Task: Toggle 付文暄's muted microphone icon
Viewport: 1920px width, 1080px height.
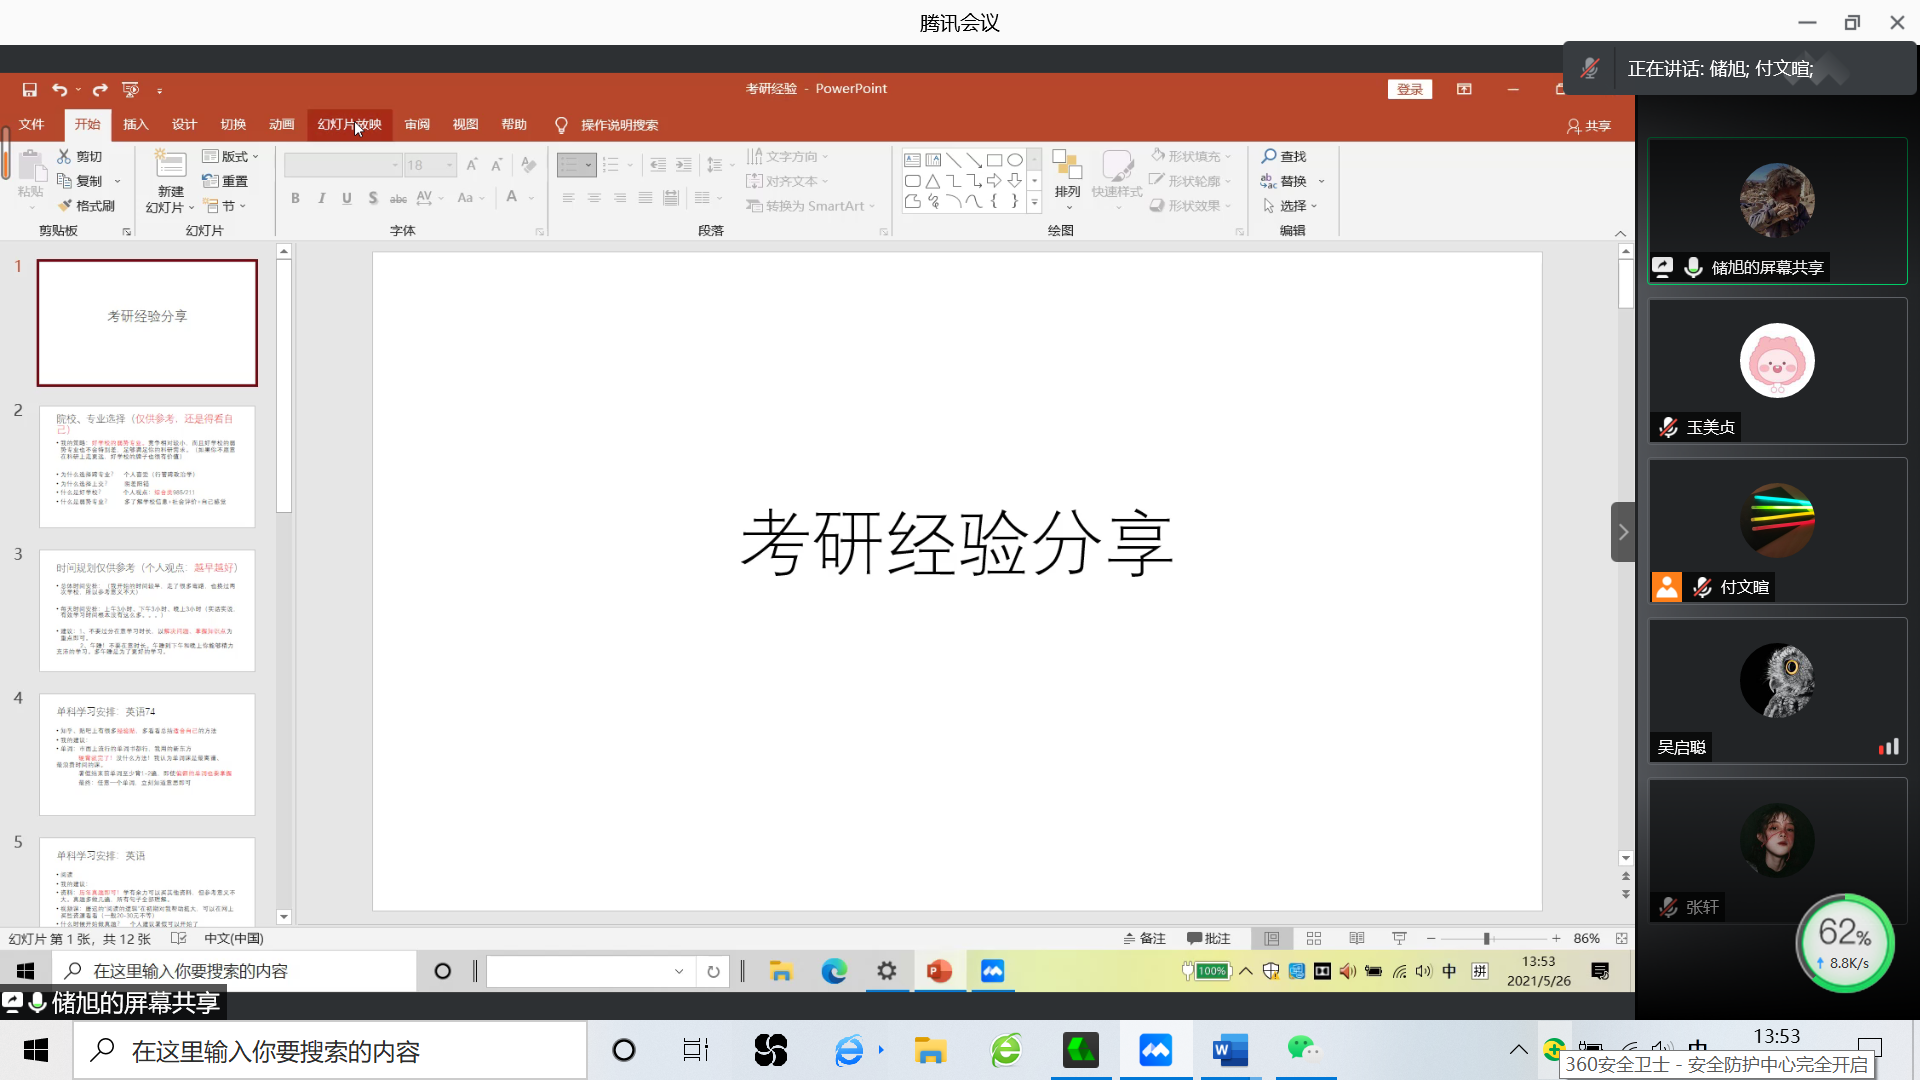Action: (x=1702, y=588)
